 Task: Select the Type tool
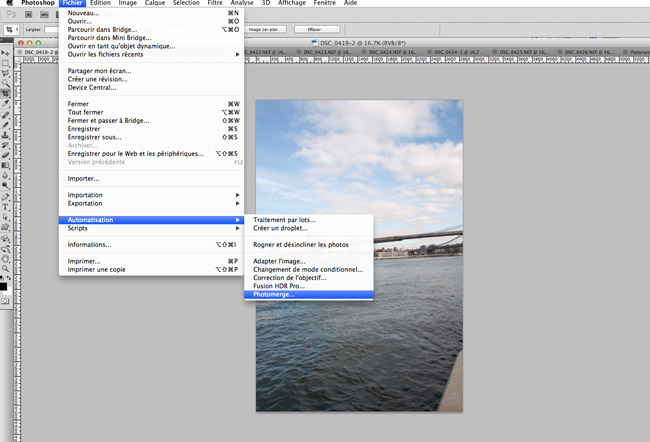pyautogui.click(x=5, y=207)
